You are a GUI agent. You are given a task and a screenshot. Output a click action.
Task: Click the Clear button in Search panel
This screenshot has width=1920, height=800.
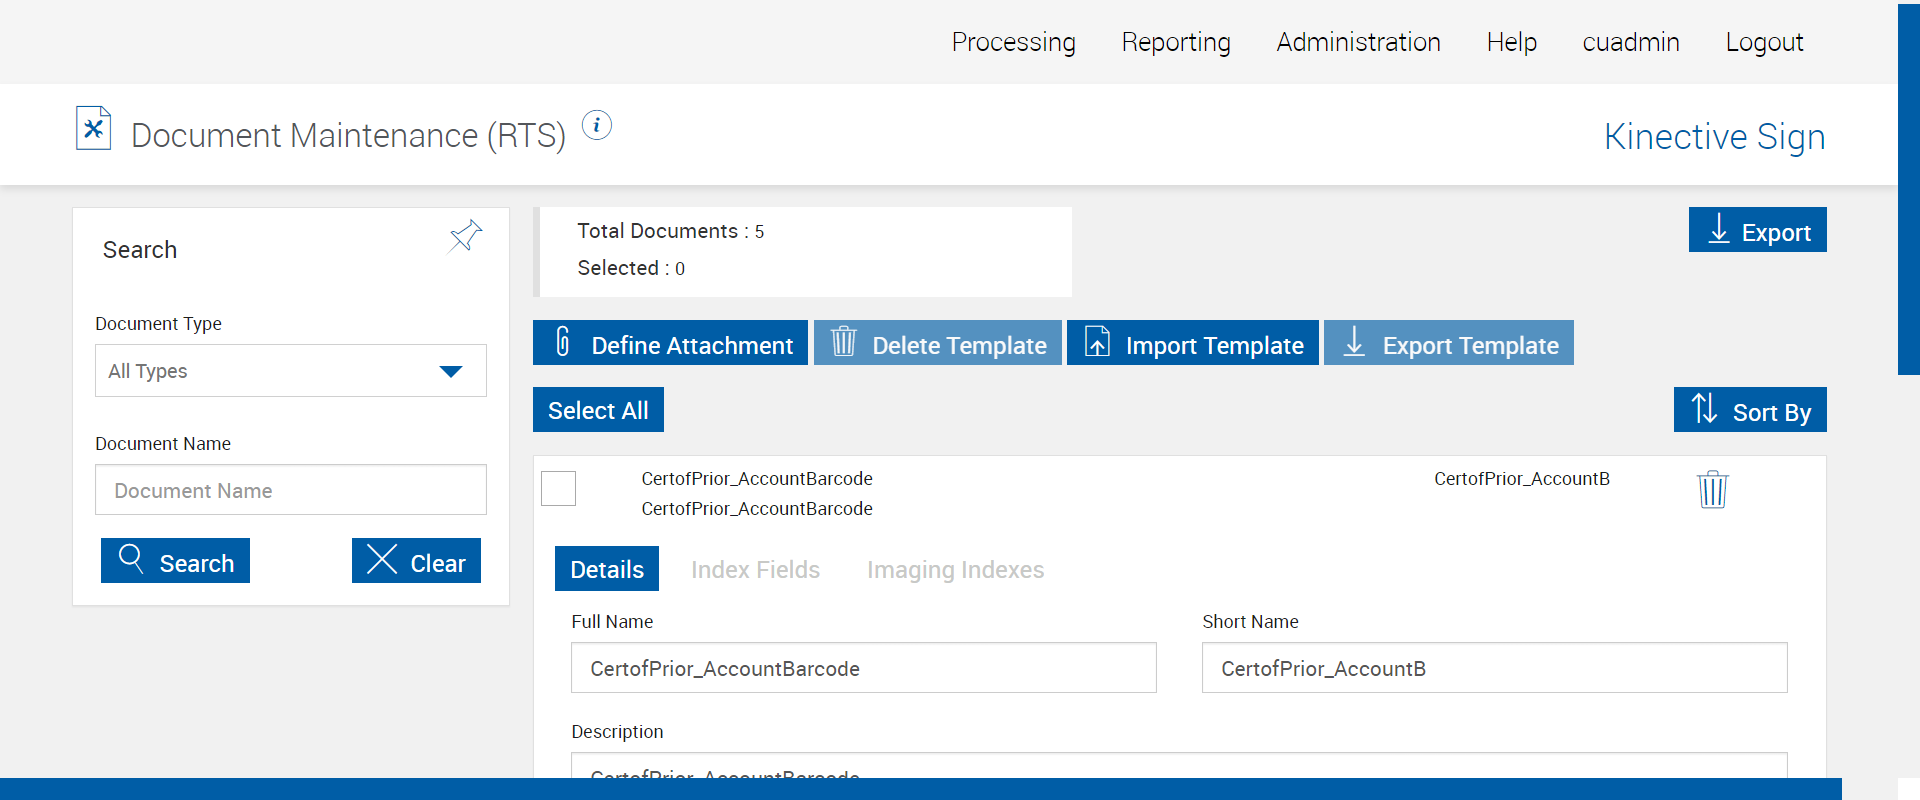tap(416, 561)
